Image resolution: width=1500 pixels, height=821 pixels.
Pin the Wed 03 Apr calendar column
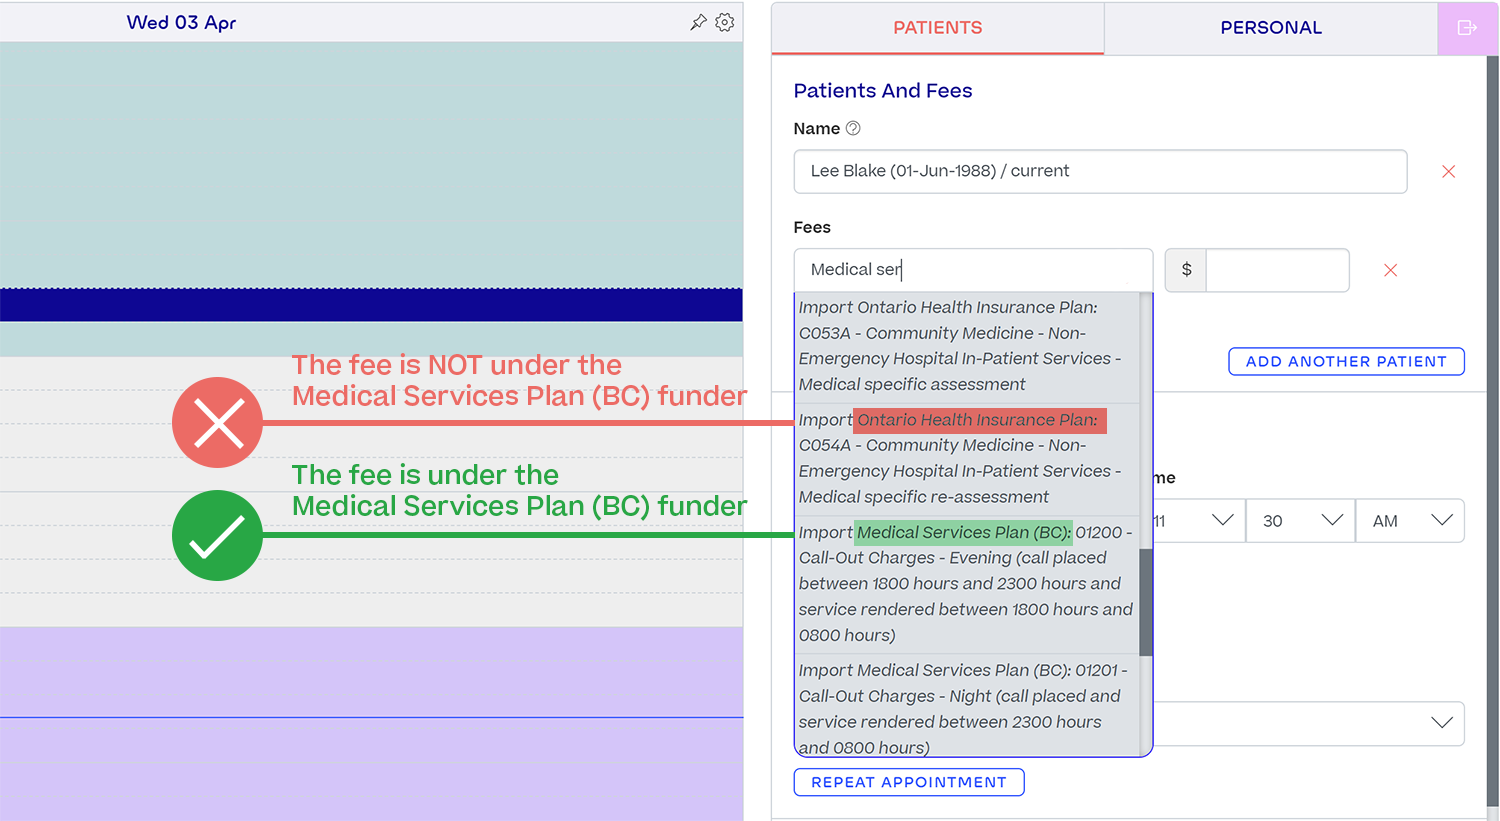pyautogui.click(x=698, y=22)
